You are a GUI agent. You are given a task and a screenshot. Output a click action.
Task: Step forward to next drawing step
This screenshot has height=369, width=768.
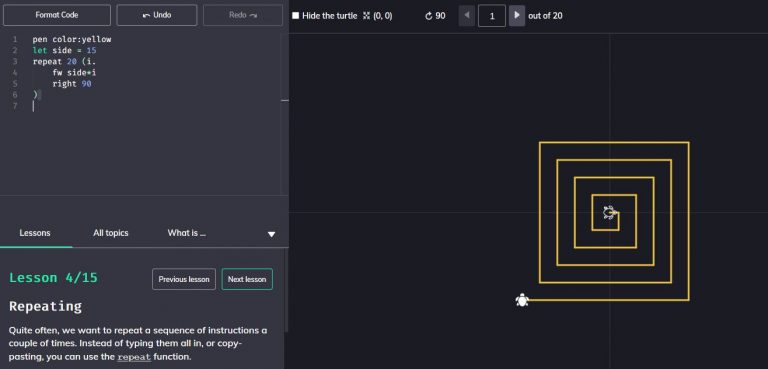point(517,16)
